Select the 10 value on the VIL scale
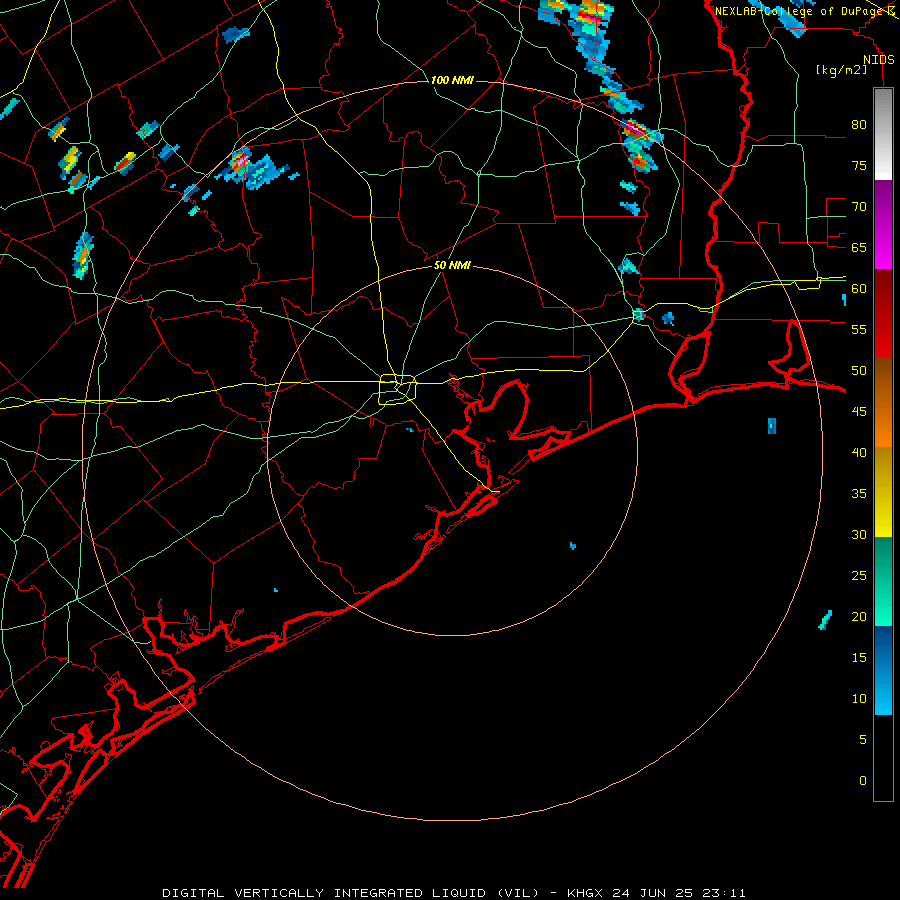 coord(859,699)
